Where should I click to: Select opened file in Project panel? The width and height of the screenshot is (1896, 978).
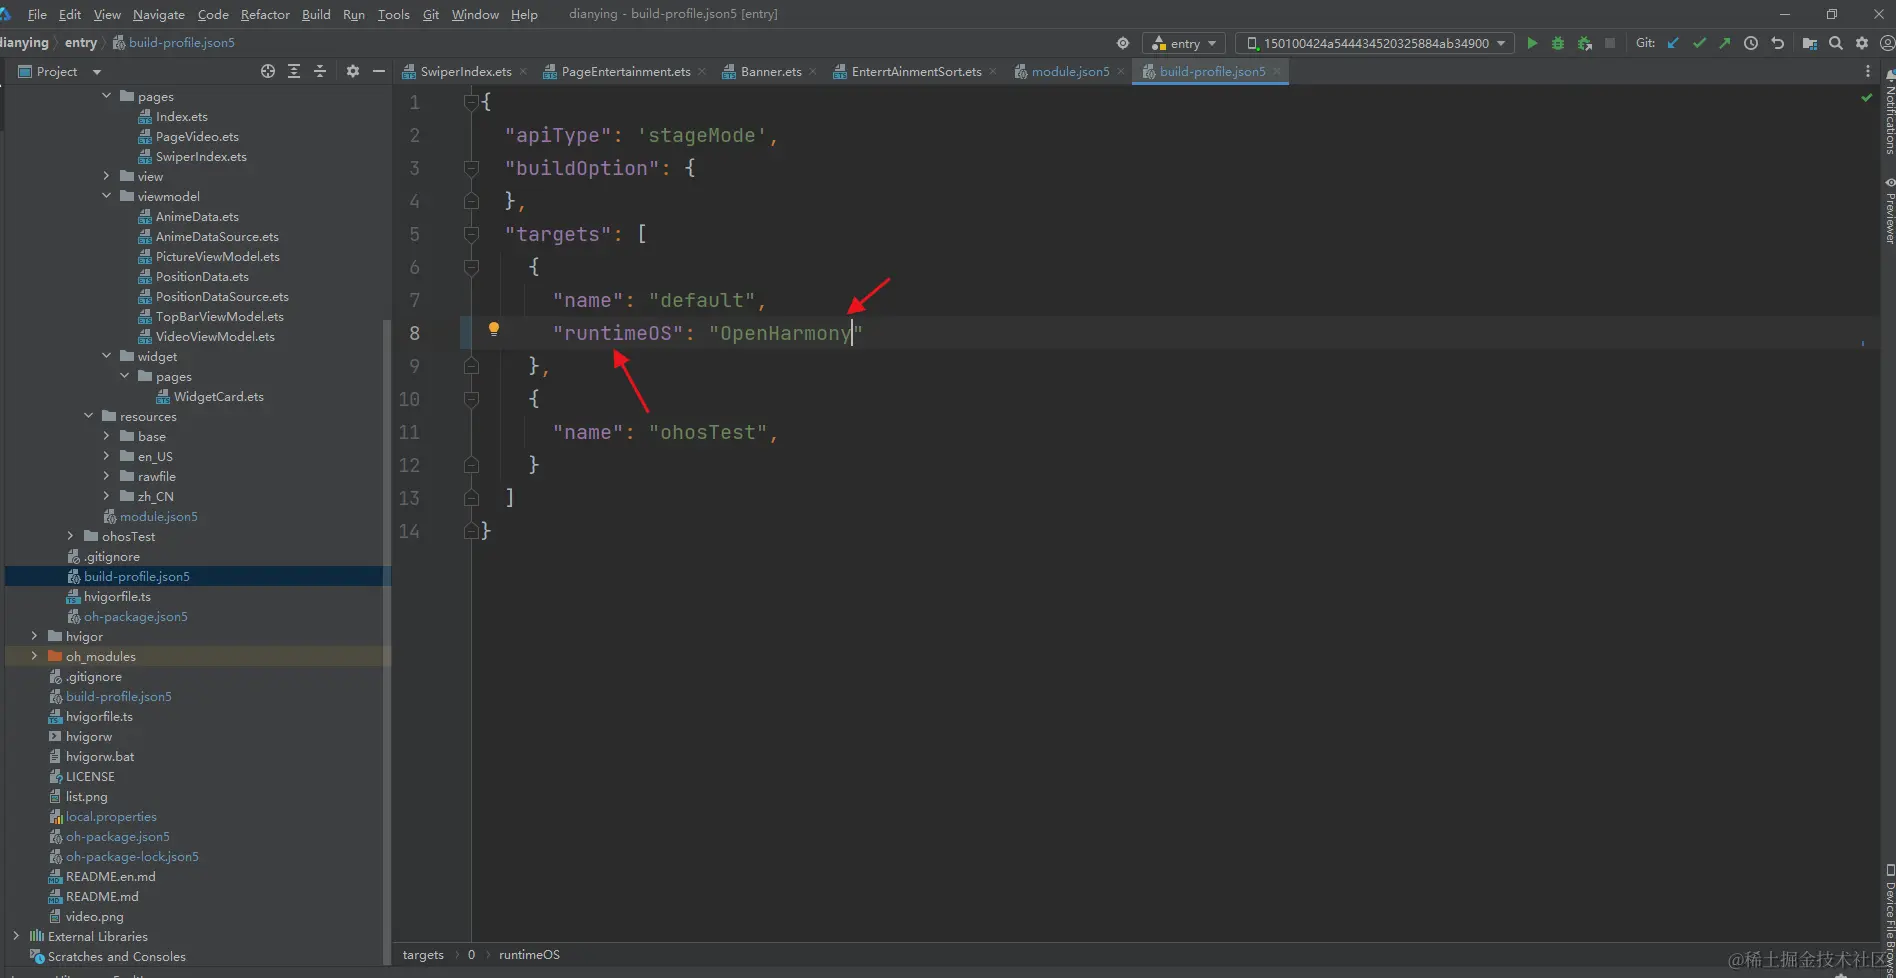click(x=268, y=71)
